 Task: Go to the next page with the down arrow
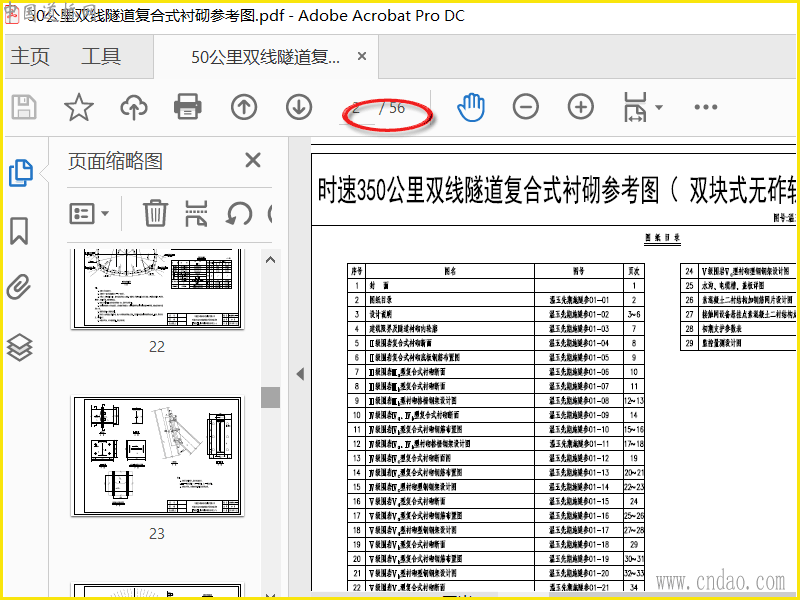pyautogui.click(x=299, y=107)
